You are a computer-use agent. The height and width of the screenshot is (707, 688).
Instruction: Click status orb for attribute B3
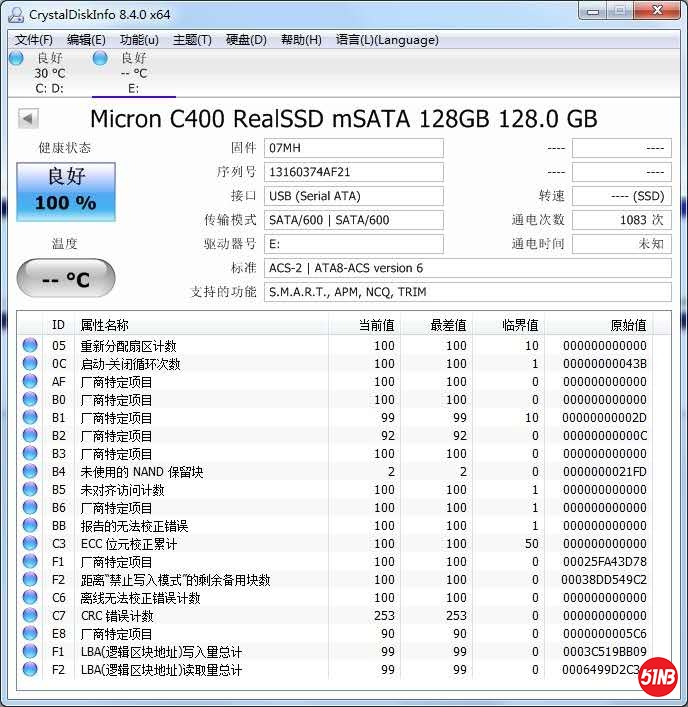coord(30,453)
